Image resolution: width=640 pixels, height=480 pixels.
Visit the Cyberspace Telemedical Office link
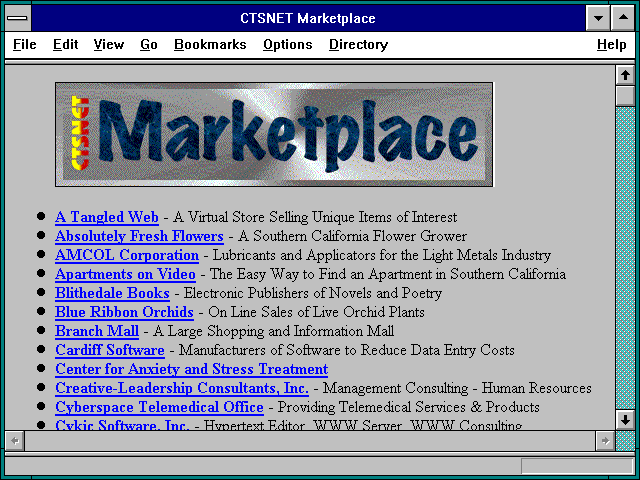click(x=159, y=407)
